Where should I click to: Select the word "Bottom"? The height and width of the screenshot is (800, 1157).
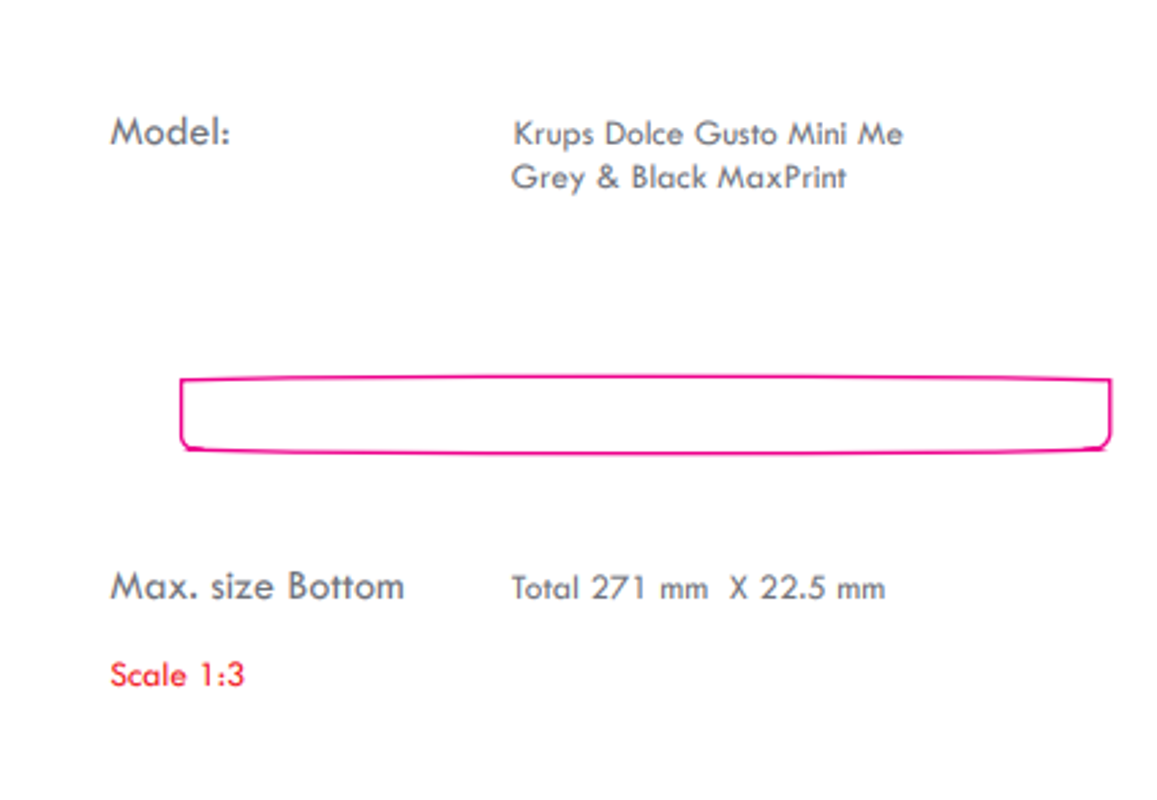pos(346,587)
